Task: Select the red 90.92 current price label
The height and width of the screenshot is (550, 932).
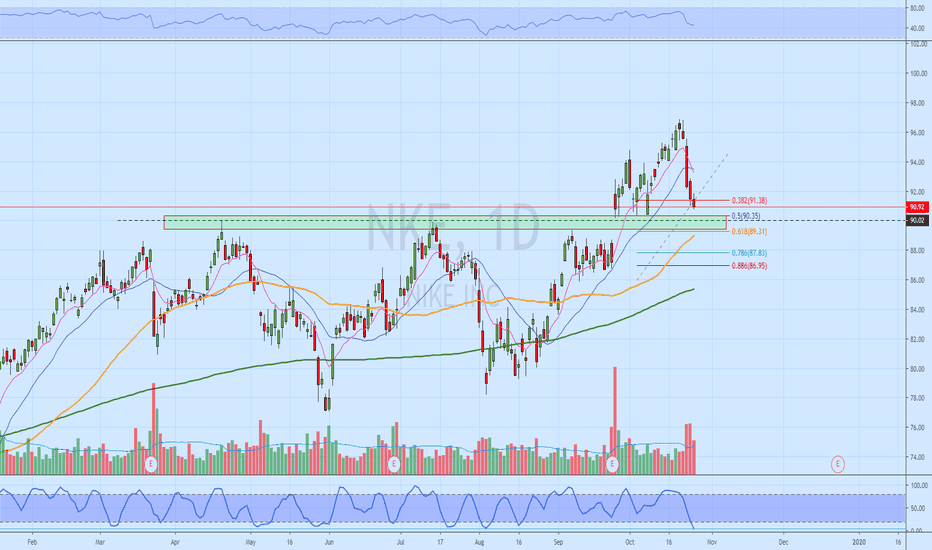Action: (x=917, y=207)
